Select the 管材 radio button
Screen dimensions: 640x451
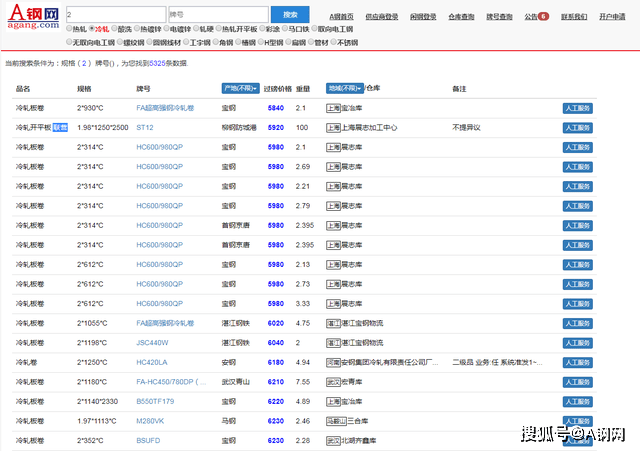point(311,42)
